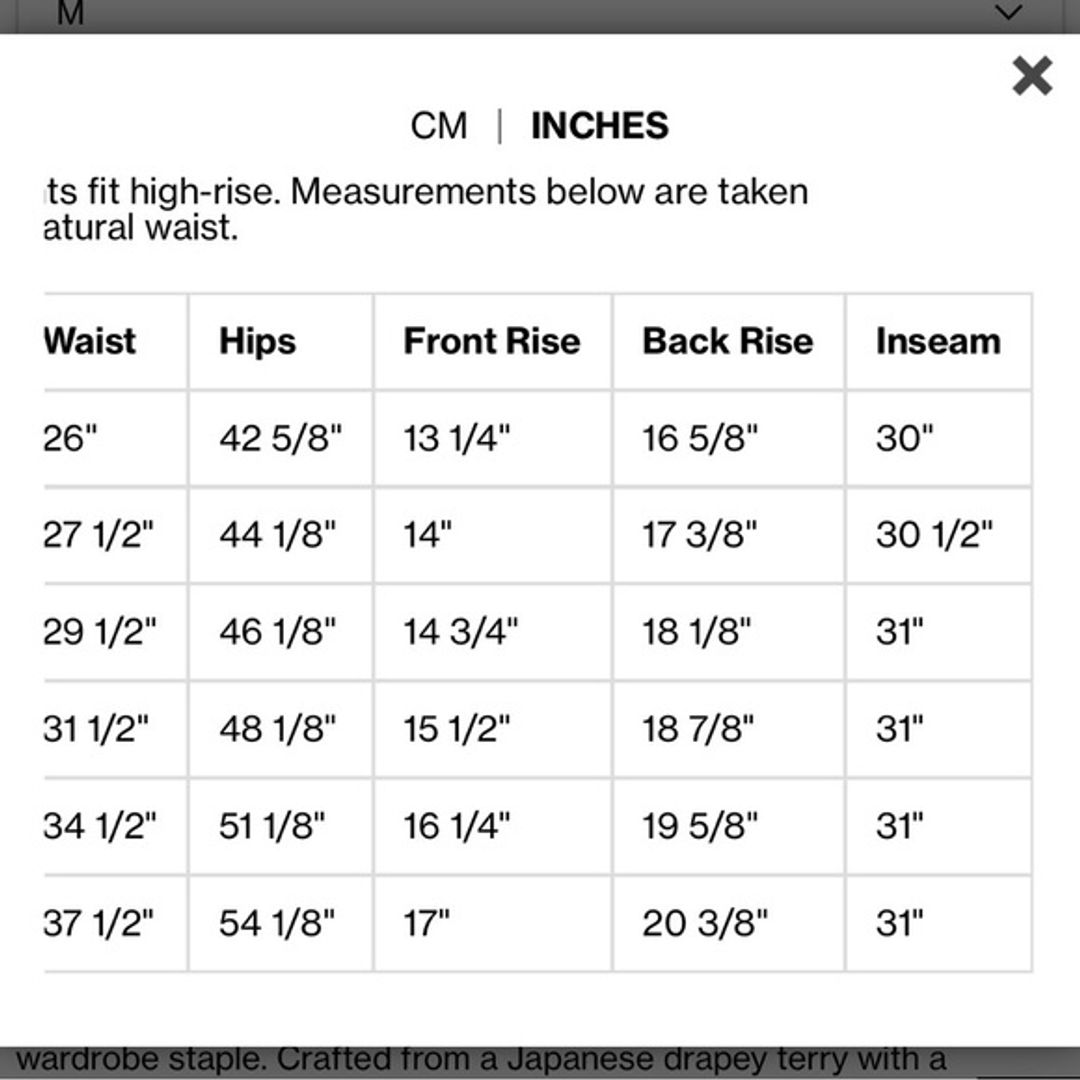Select the Back Rise column header
The height and width of the screenshot is (1080, 1080).
727,341
